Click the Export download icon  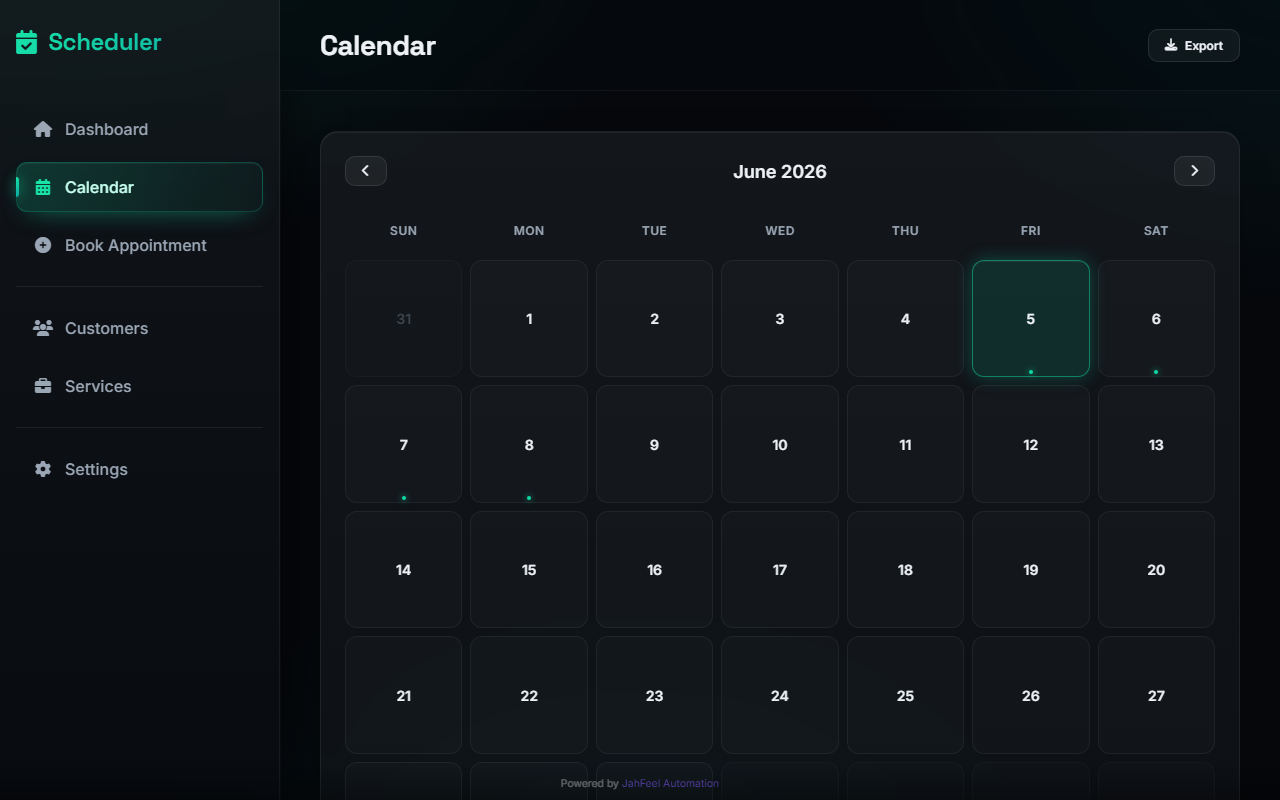(x=1171, y=45)
